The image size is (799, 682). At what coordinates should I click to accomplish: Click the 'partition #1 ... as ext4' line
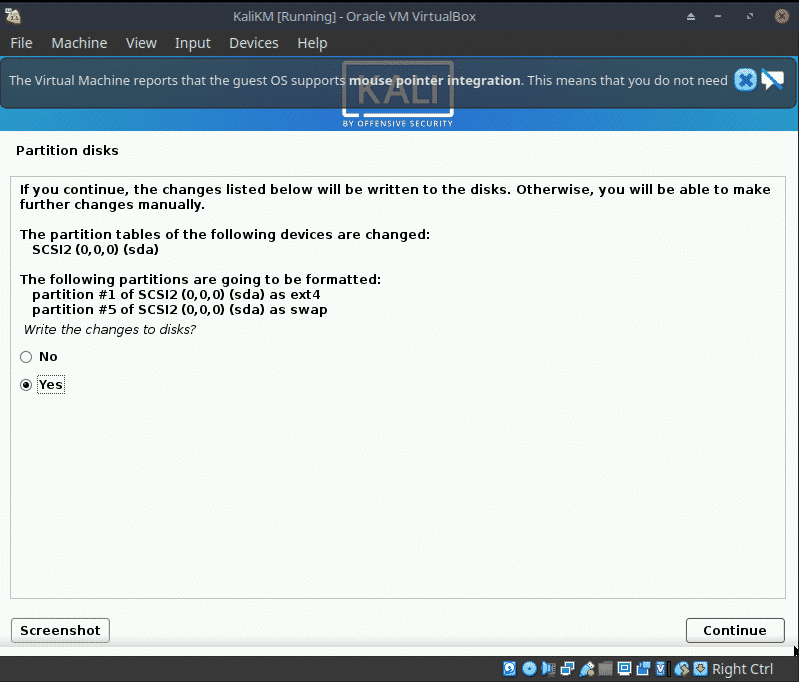(x=176, y=295)
